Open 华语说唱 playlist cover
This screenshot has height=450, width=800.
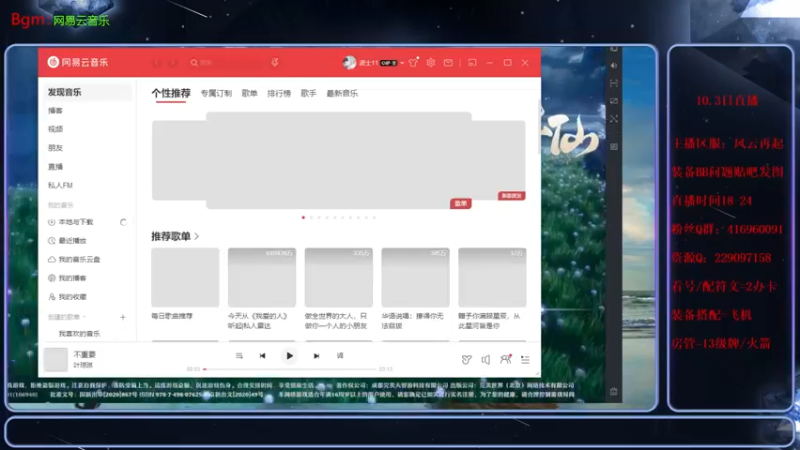pos(415,277)
